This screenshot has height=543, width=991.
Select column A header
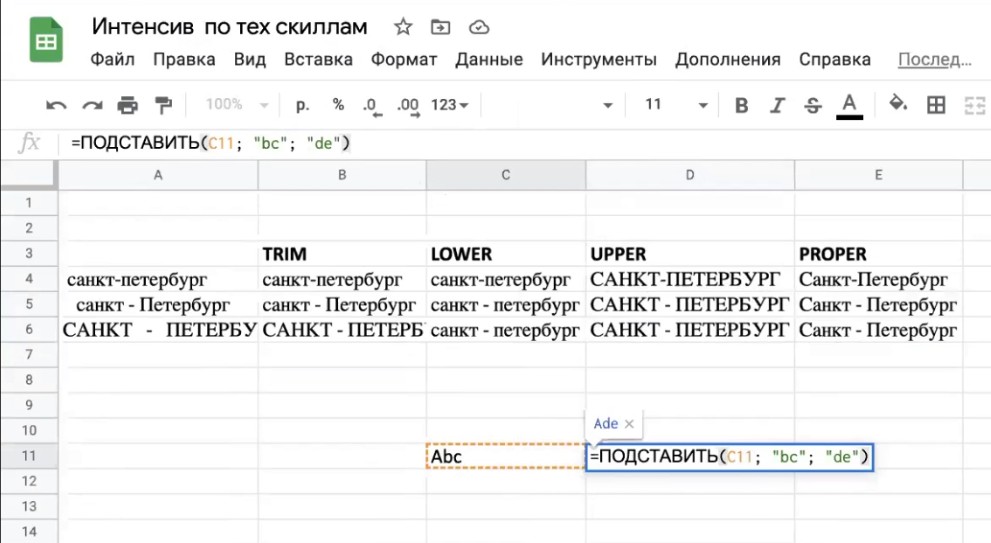coord(158,175)
